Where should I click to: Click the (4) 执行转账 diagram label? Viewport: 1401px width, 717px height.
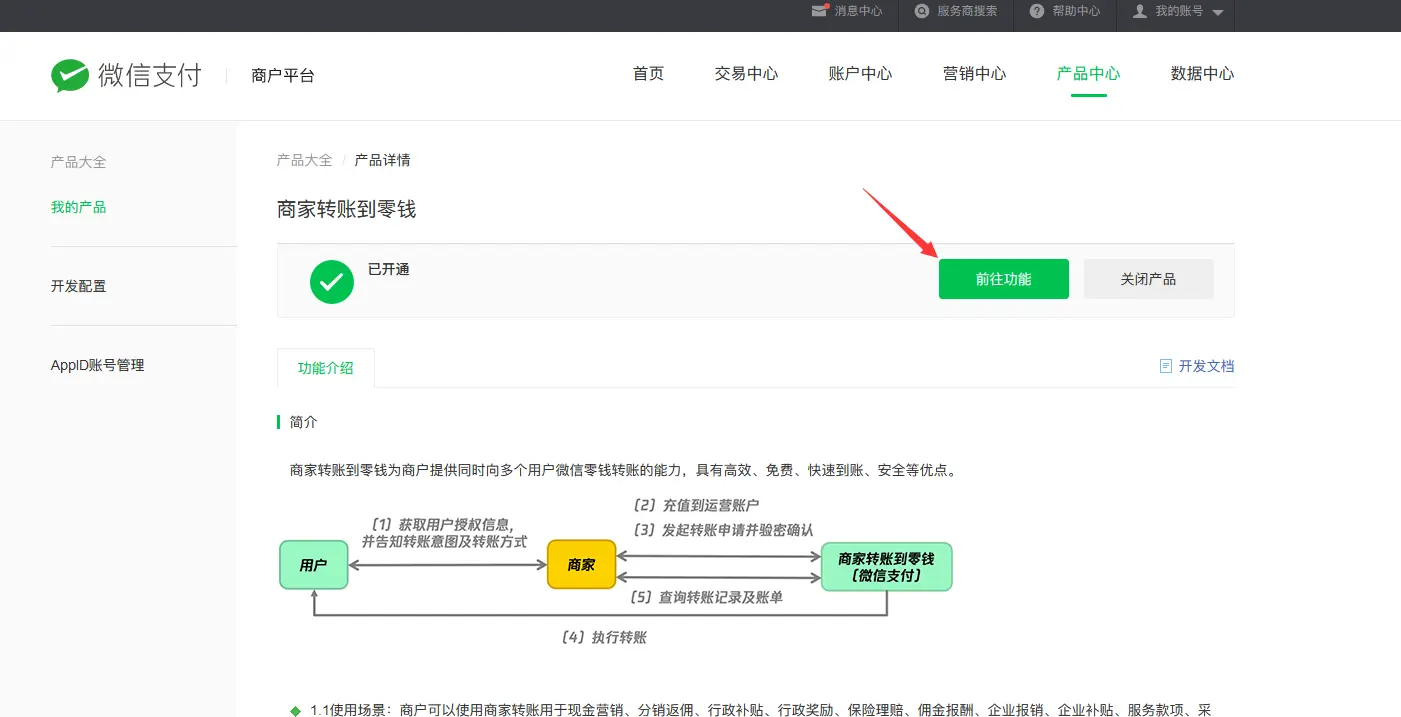pos(603,637)
